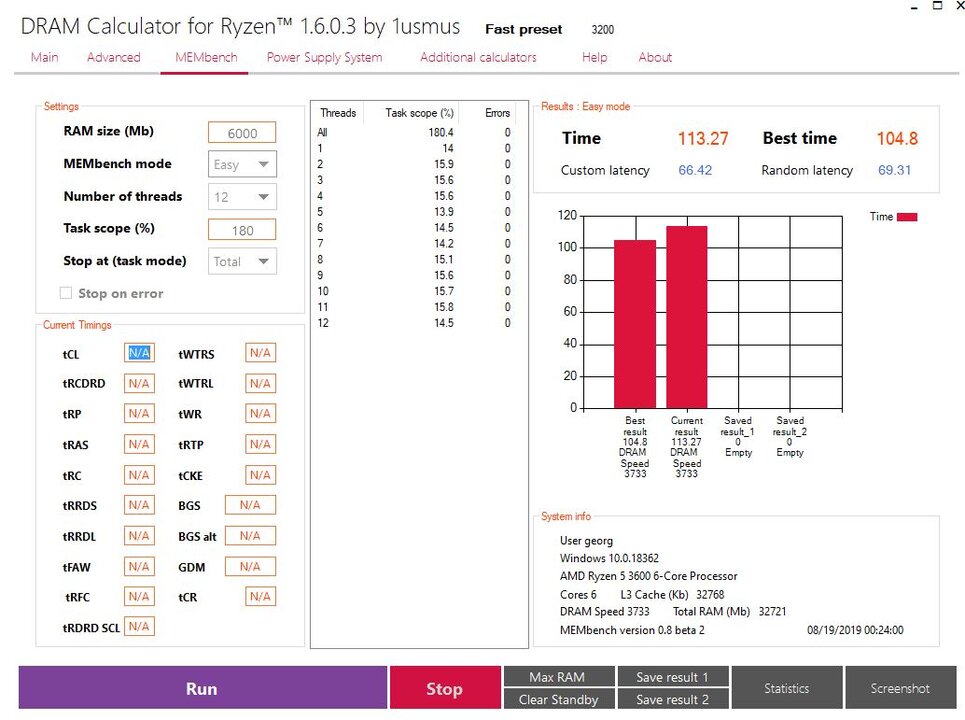This screenshot has height=720, width=965.
Task: Click the Best time value 104.8
Action: pyautogui.click(x=897, y=138)
